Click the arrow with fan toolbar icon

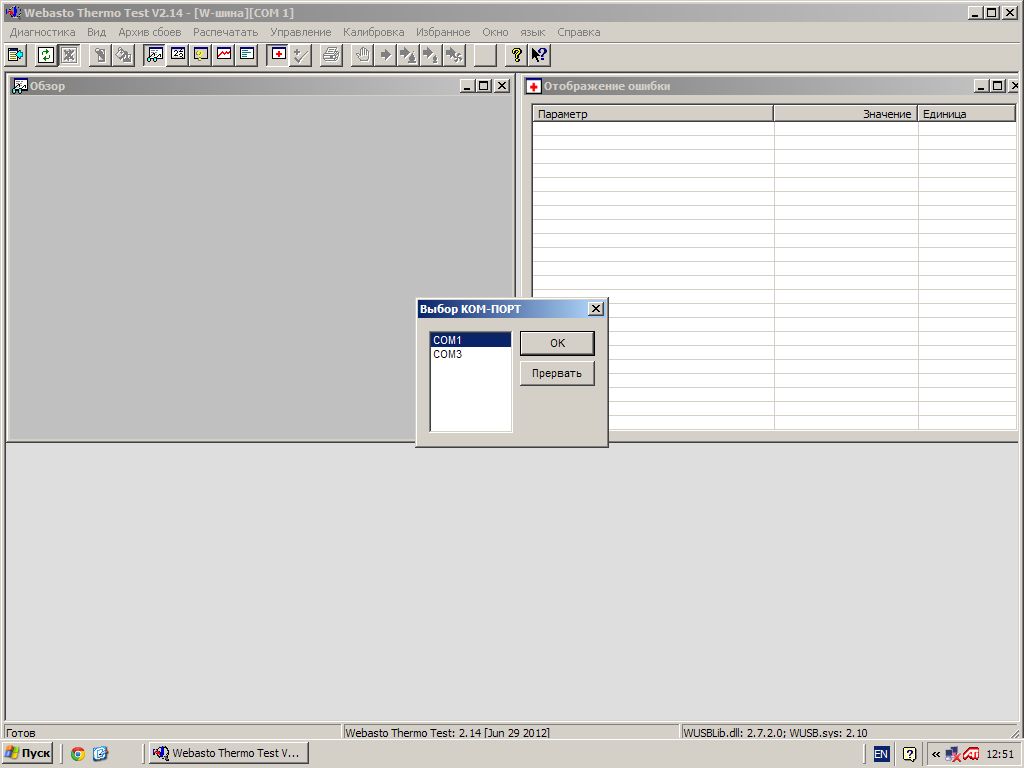(454, 56)
